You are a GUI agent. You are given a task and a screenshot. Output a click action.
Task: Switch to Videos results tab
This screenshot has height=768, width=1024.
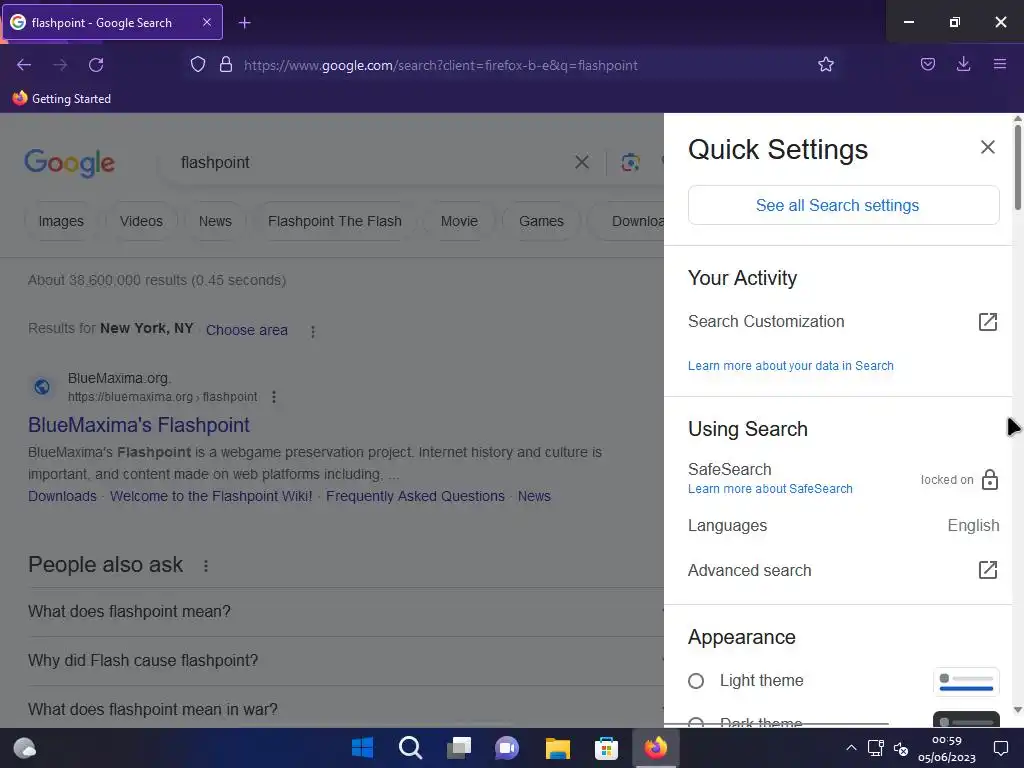click(141, 221)
